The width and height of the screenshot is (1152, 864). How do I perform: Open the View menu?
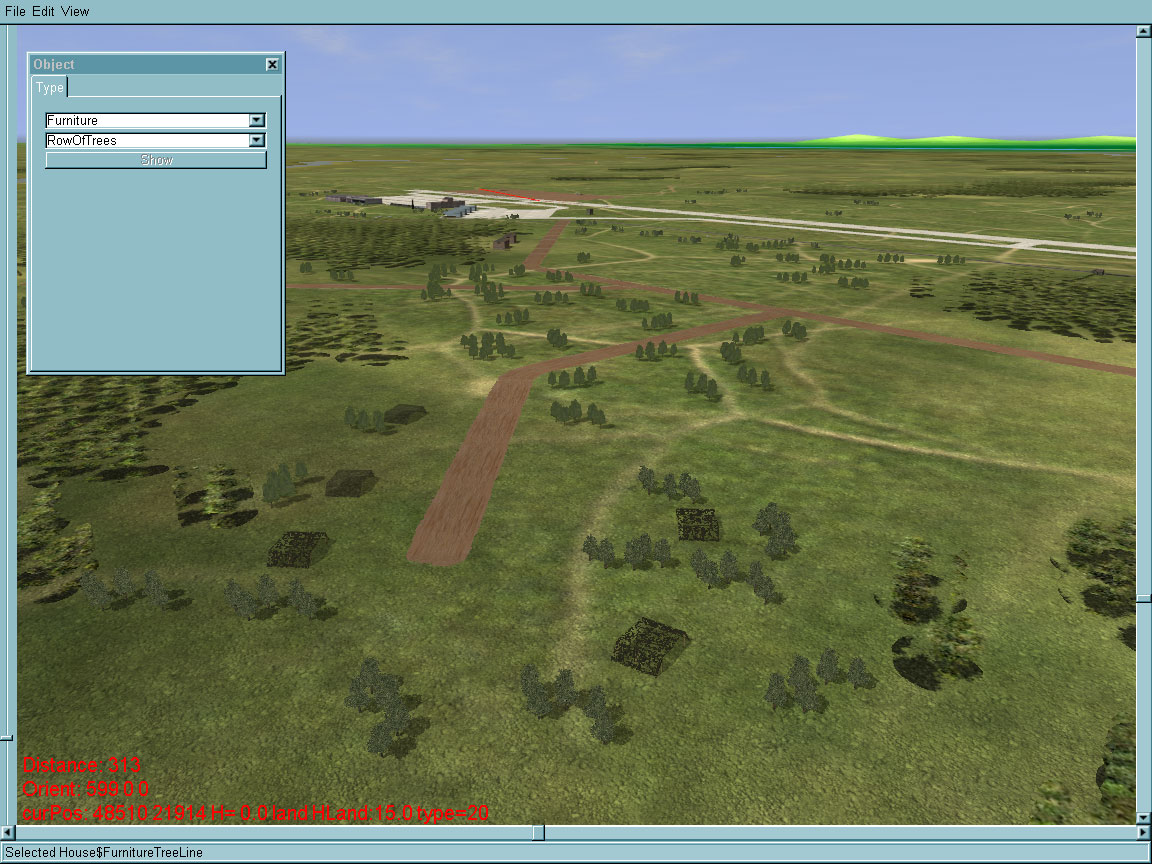75,11
